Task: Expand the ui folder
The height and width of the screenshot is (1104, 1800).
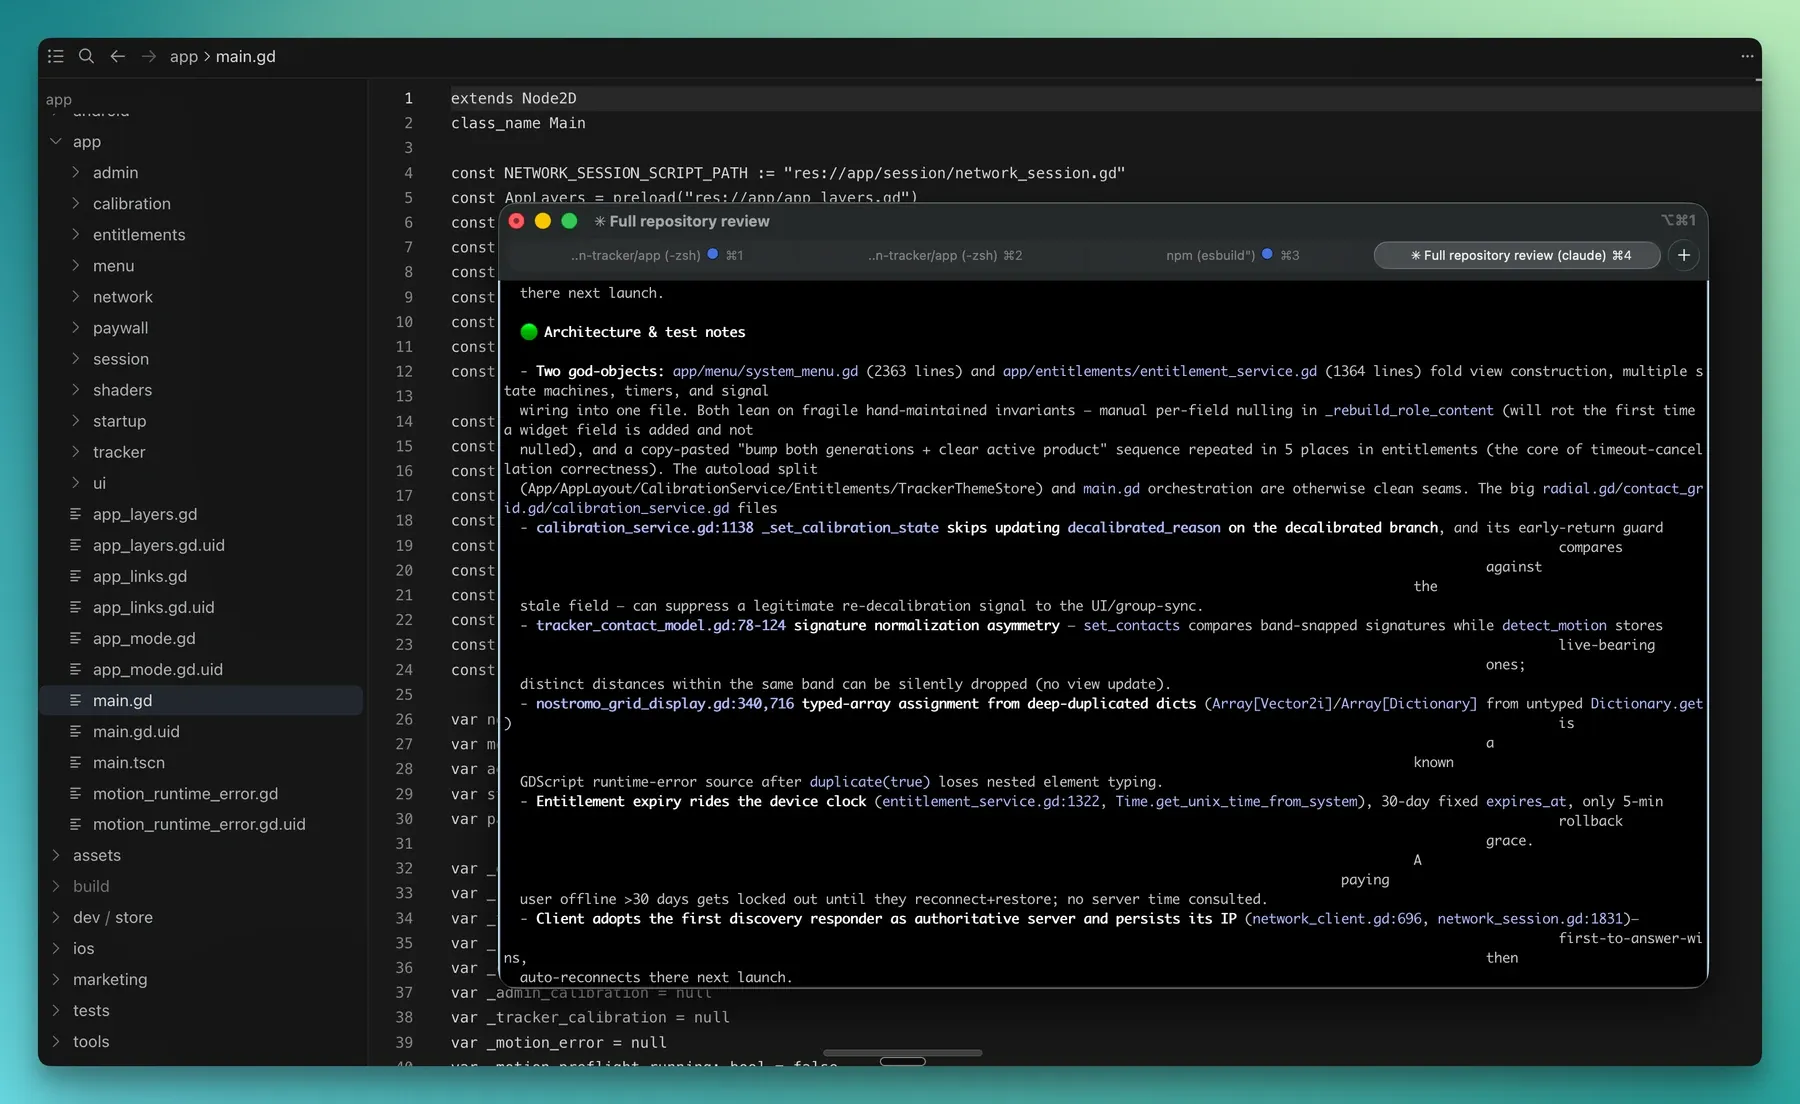Action: pos(76,482)
